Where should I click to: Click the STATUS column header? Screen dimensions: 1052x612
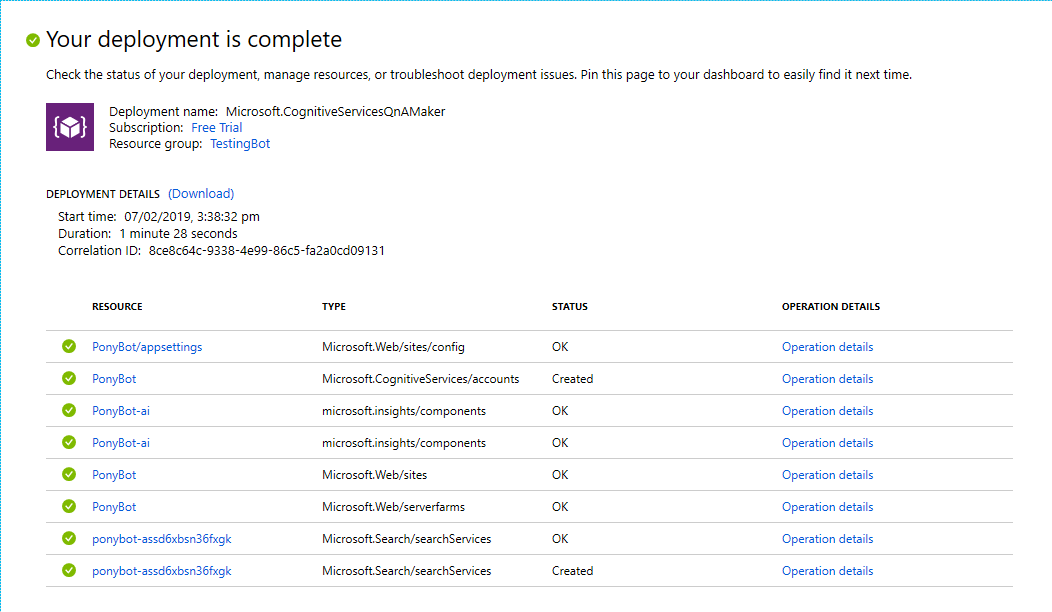570,307
